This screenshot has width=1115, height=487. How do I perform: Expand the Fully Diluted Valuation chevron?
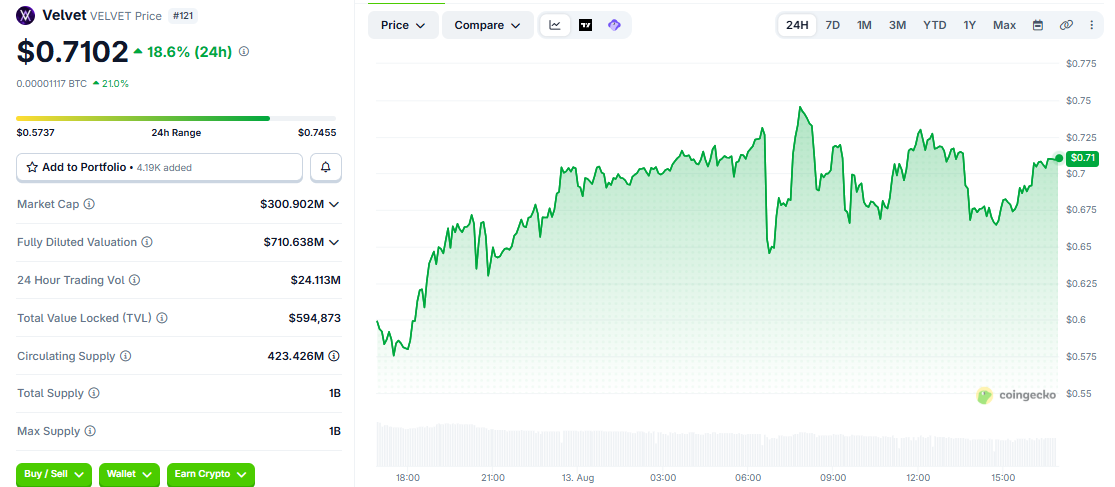point(334,242)
